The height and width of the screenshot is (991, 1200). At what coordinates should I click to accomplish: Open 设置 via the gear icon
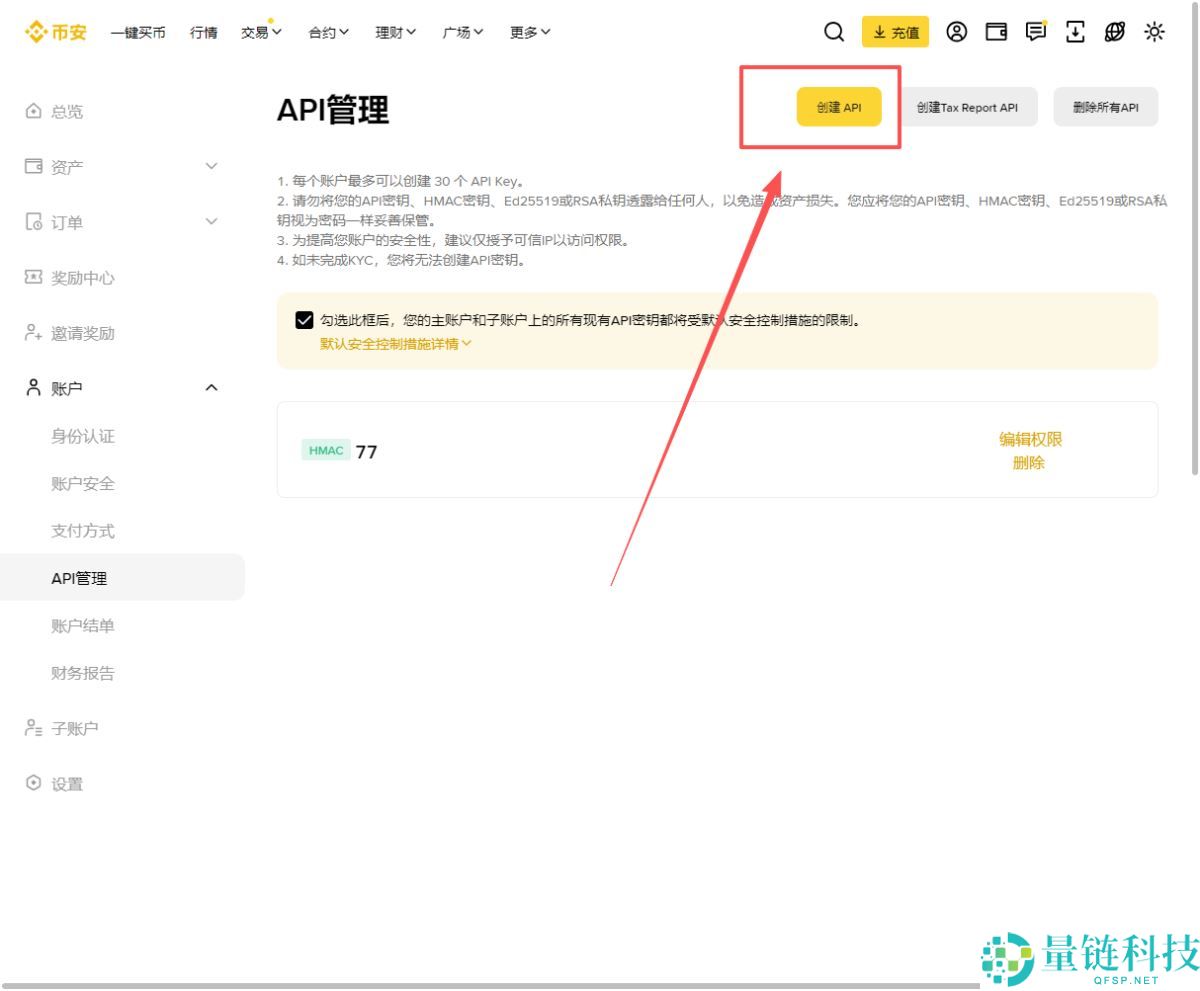click(34, 784)
